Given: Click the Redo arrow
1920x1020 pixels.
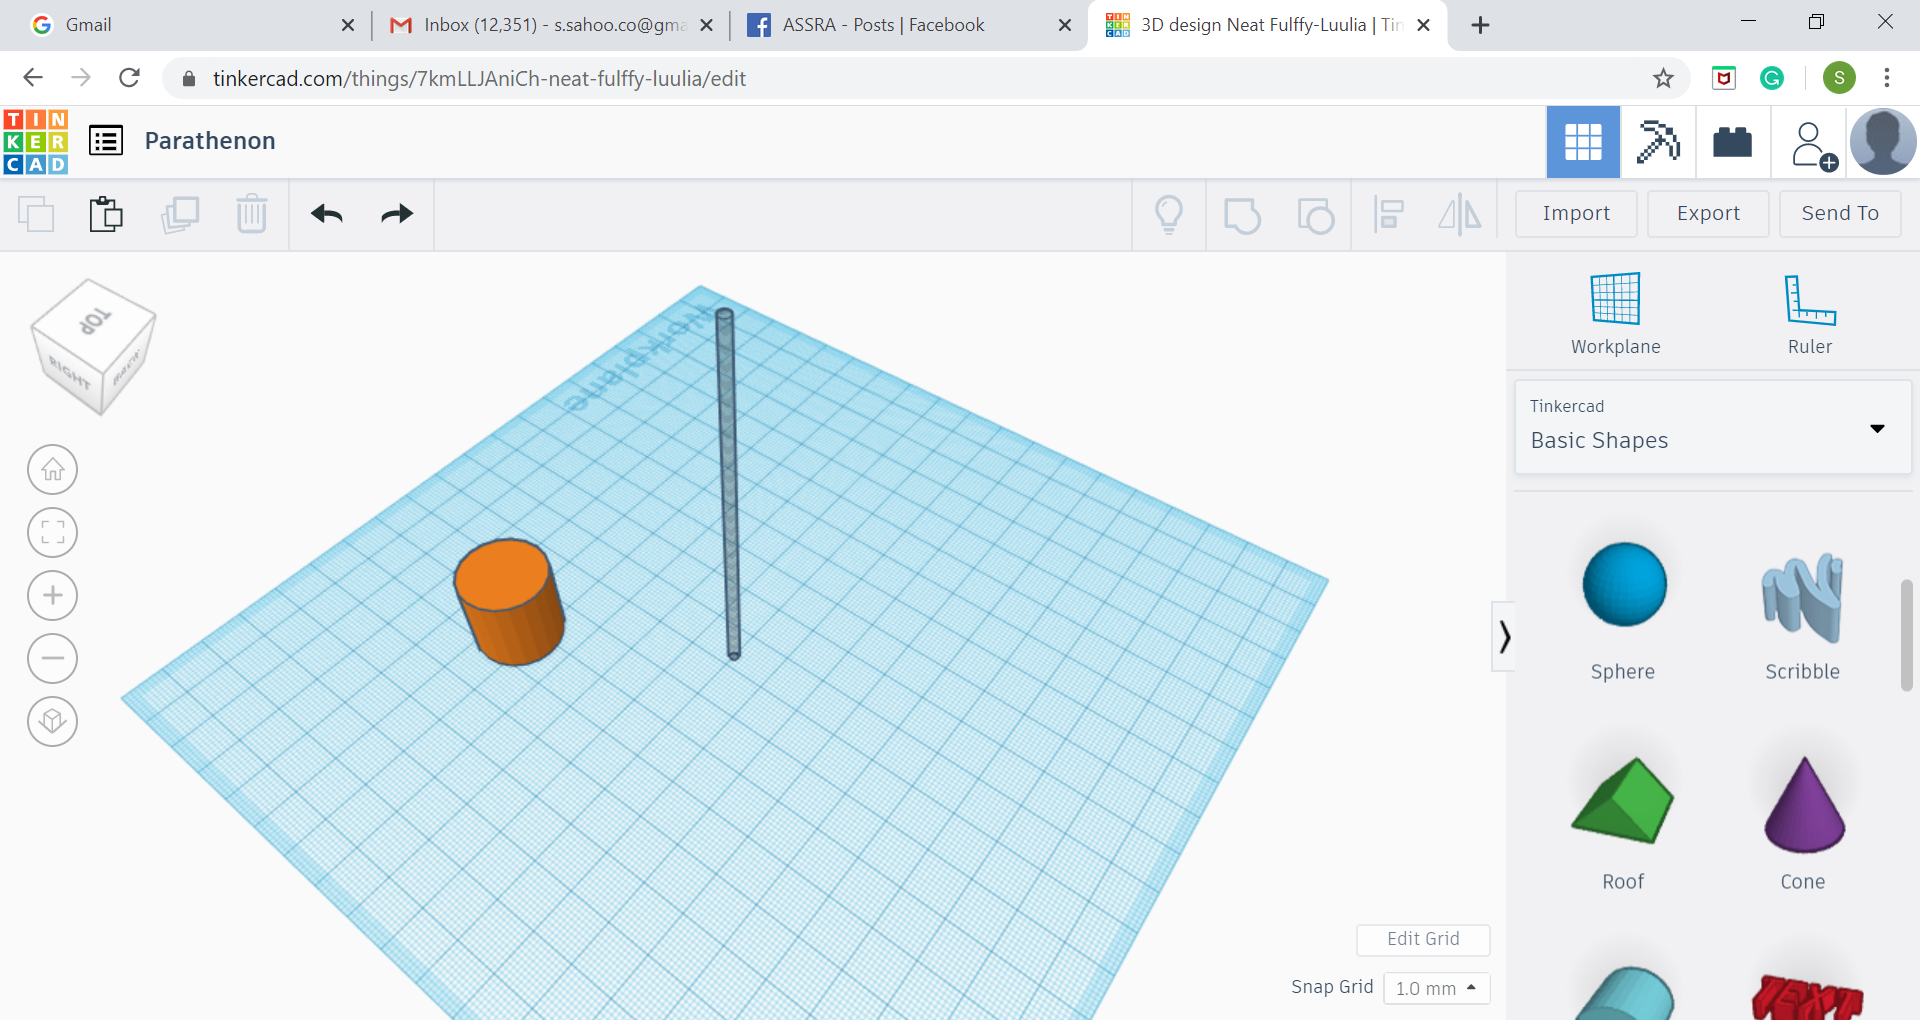Looking at the screenshot, I should click(x=397, y=214).
